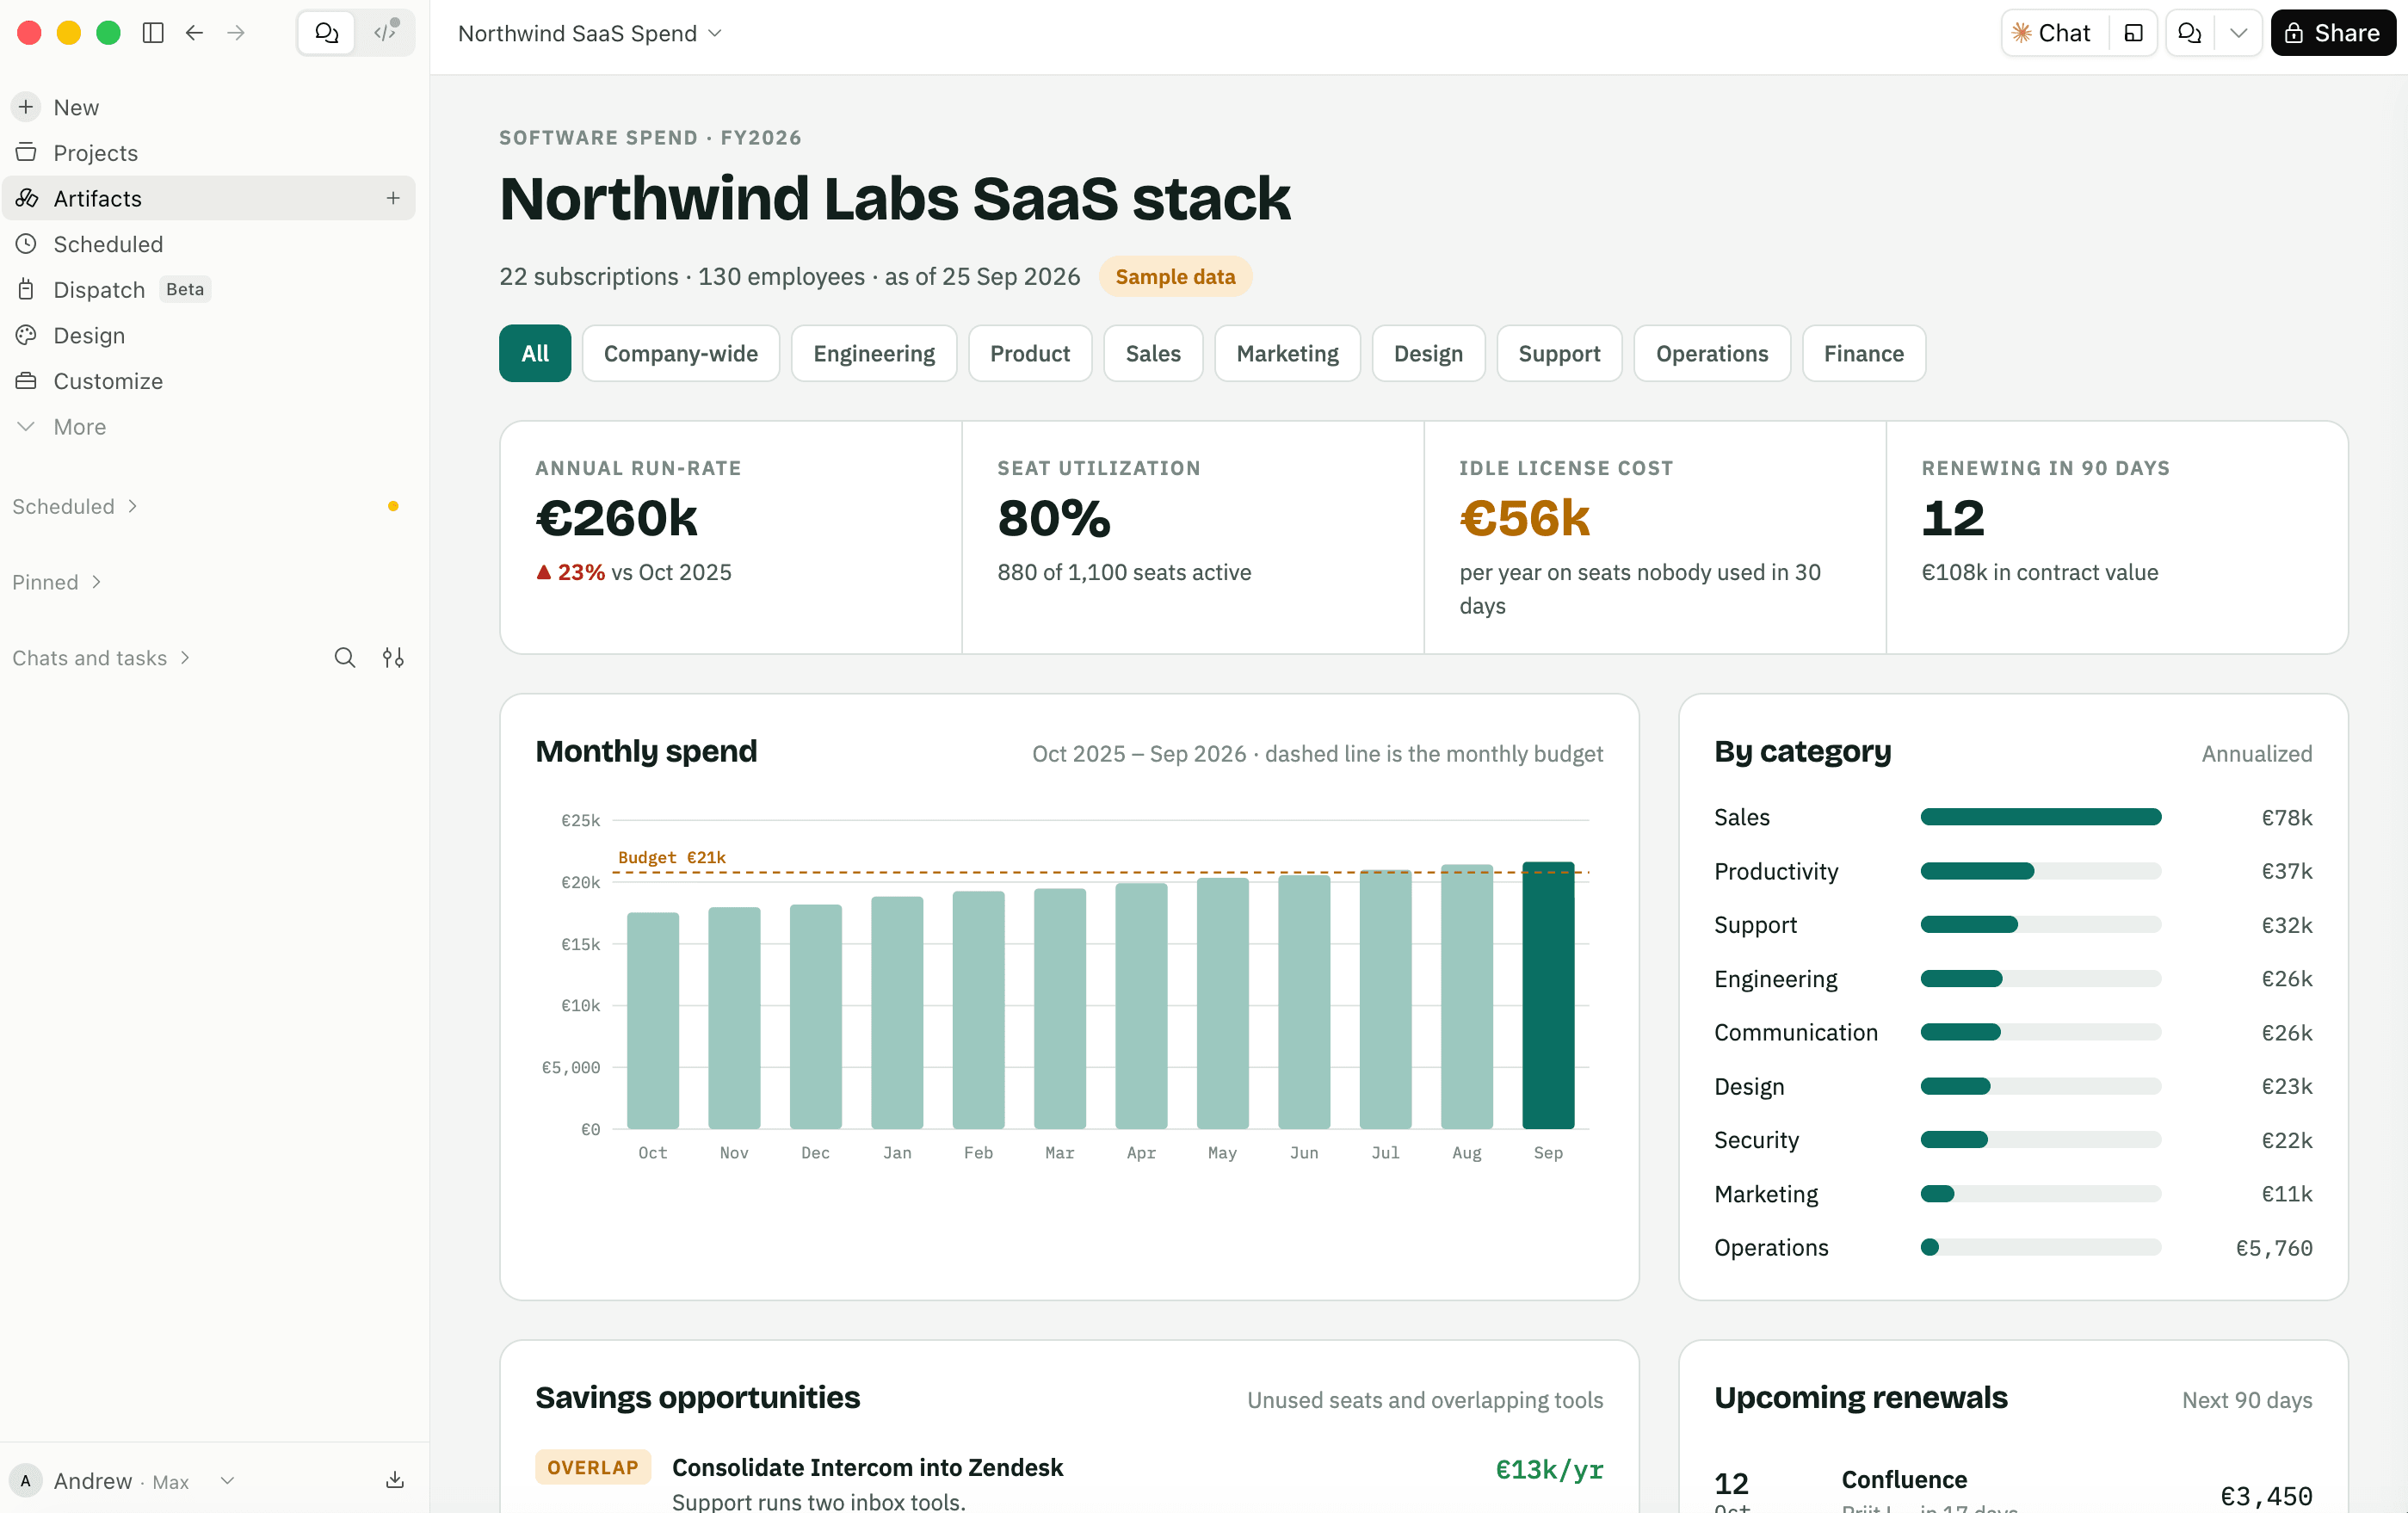Click the dark Sep bar in chart
2408x1513 pixels.
(1548, 995)
